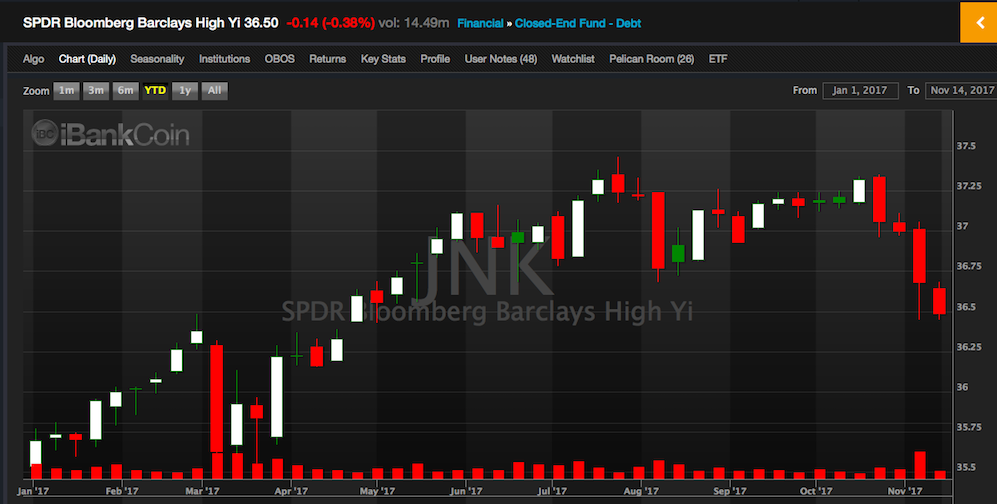Follow the Financial sector link
997x504 pixels.
[480, 23]
